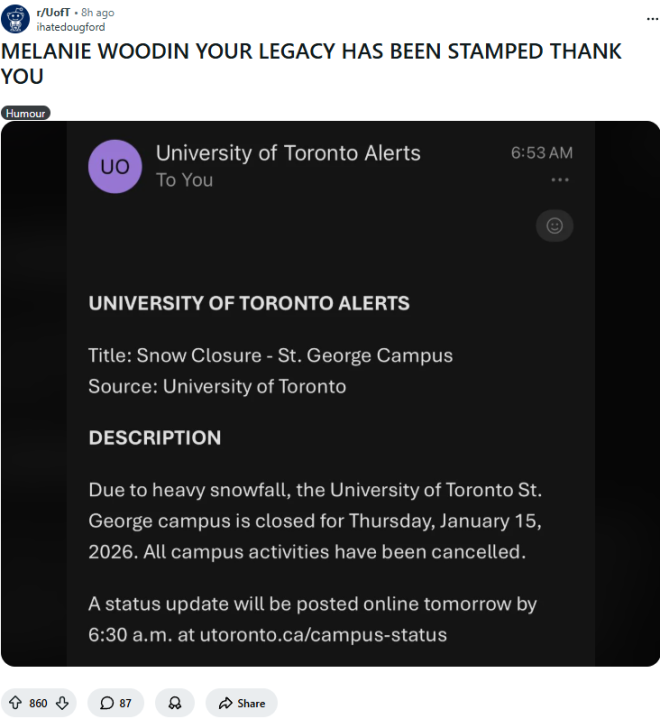This screenshot has height=719, width=660.
Task: Click the r/UofT subreddit avatar icon
Action: click(16, 20)
